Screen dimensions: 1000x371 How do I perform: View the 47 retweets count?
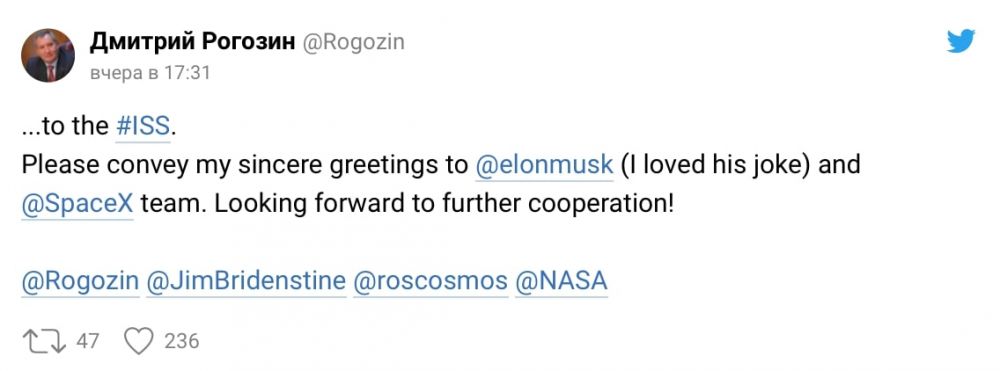[x=88, y=342]
